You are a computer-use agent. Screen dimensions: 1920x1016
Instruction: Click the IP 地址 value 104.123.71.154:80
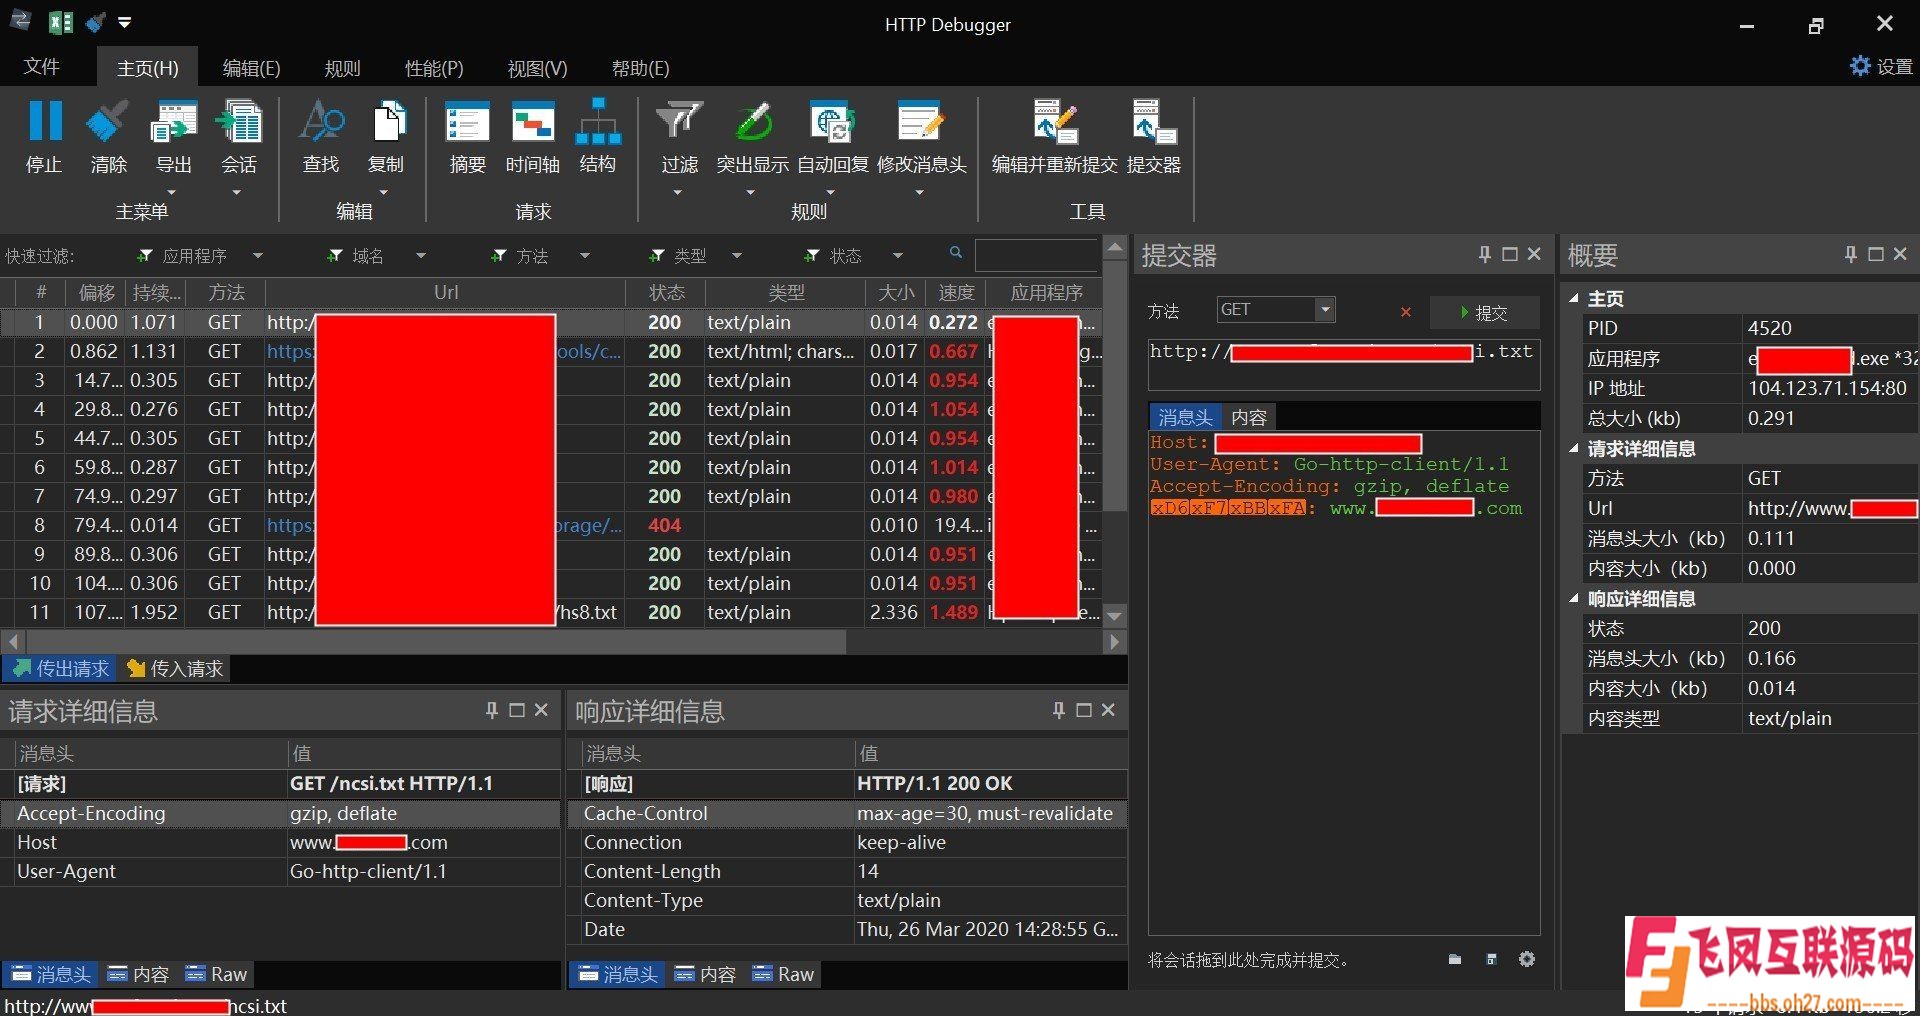pos(1827,388)
